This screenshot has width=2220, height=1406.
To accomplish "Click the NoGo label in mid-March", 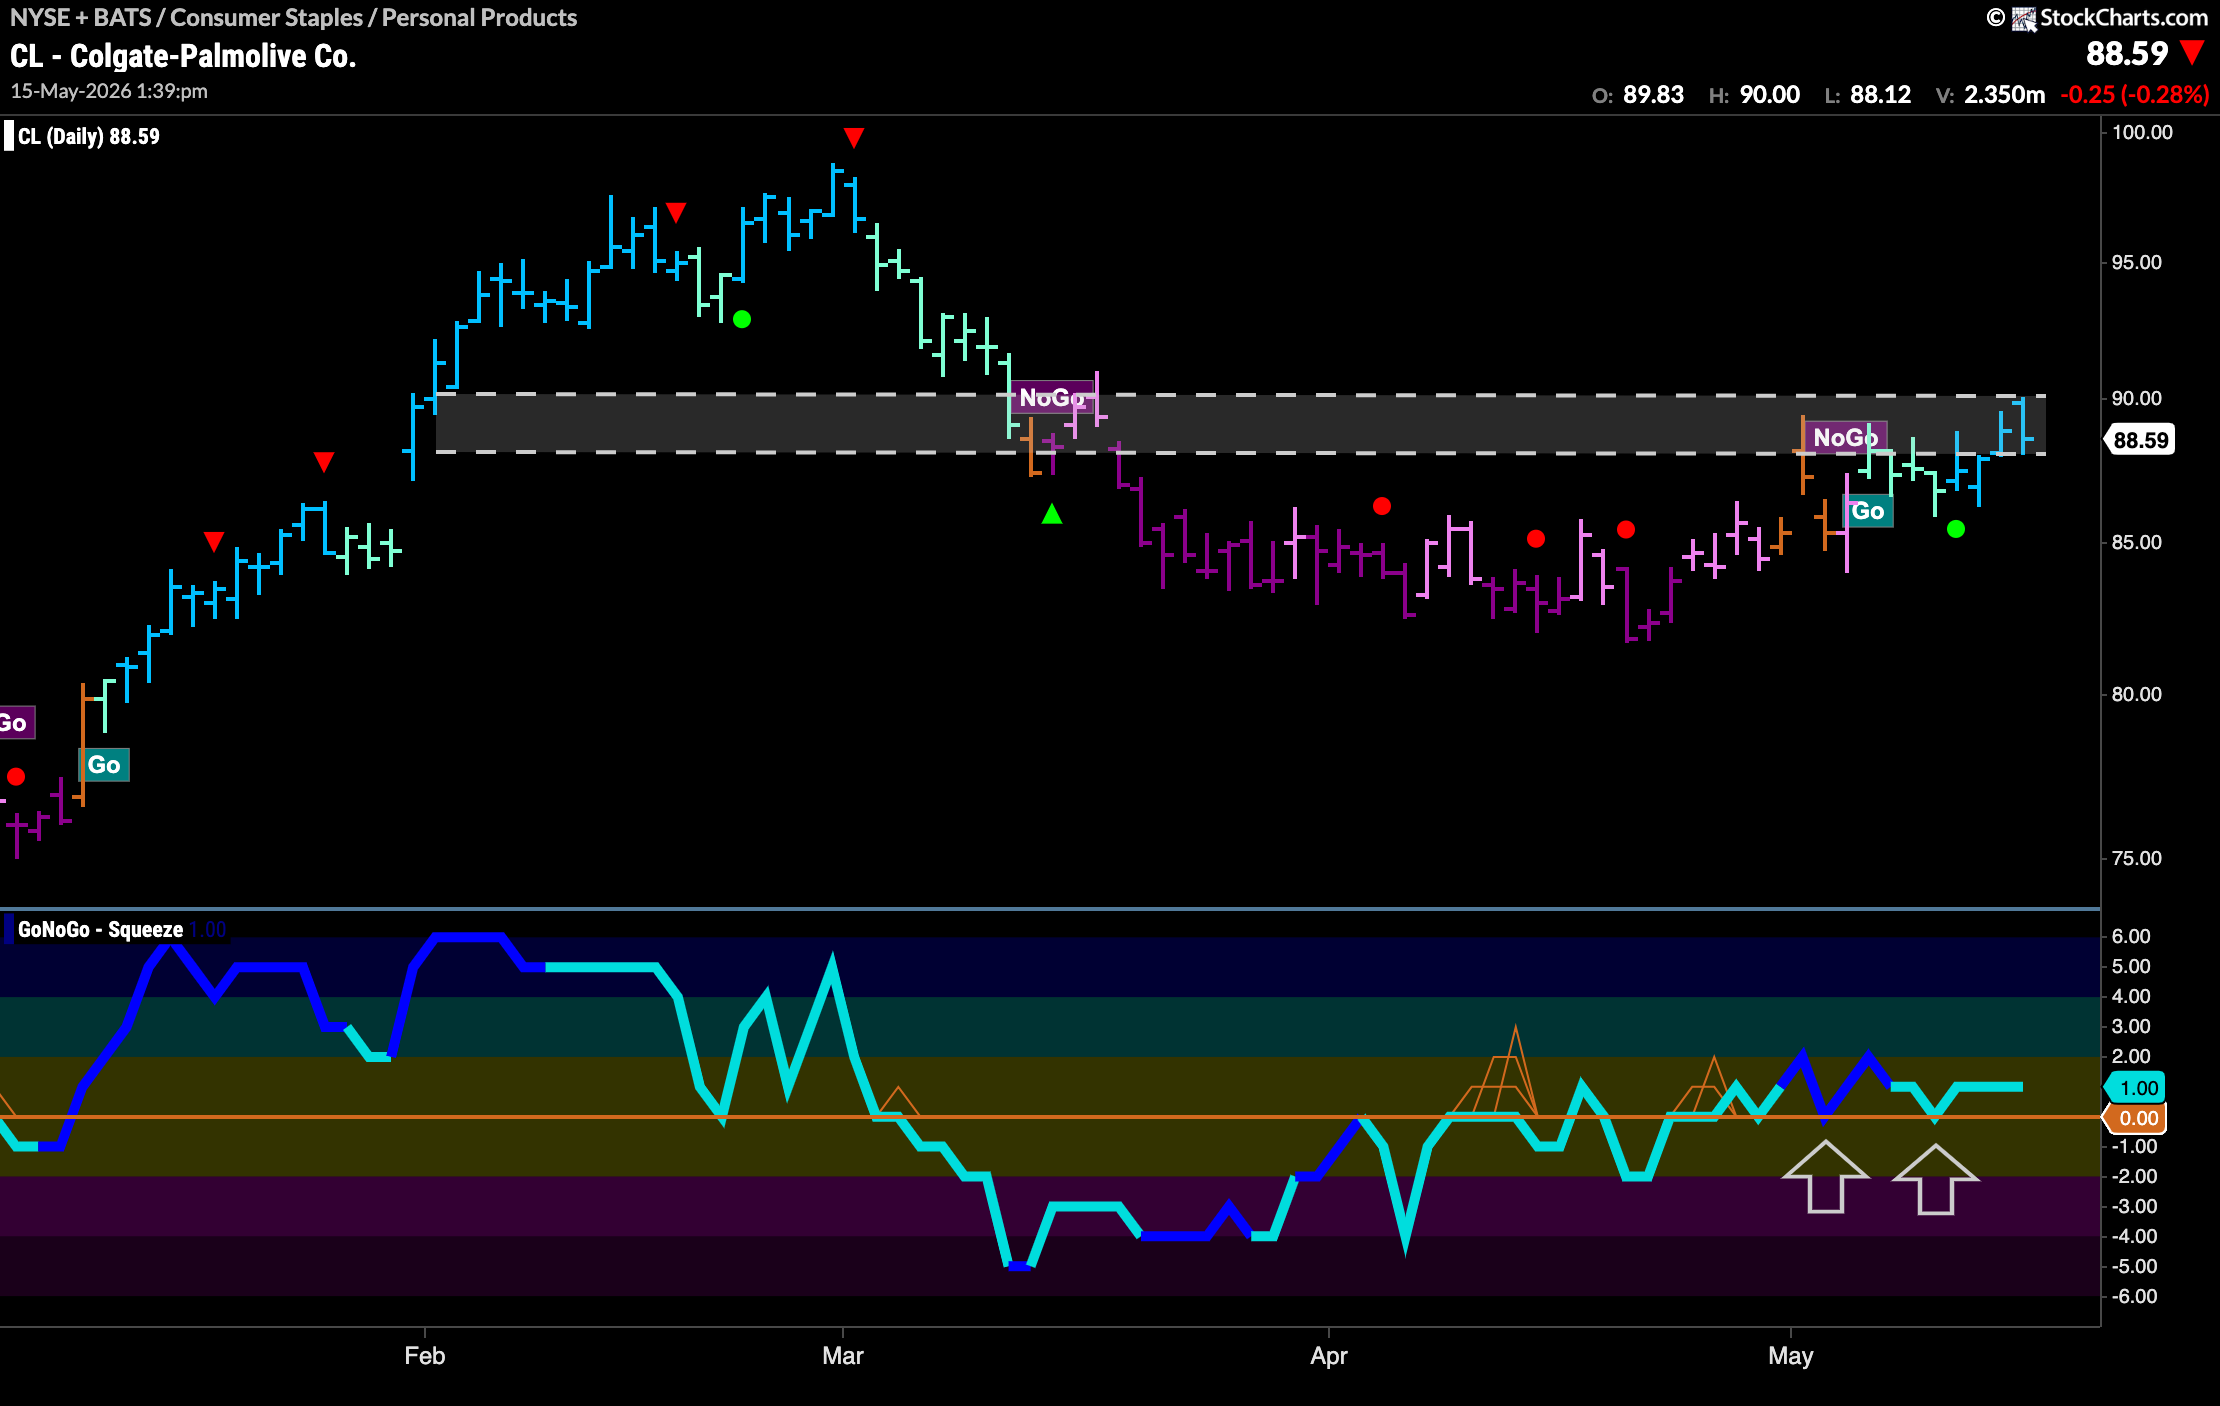I will pos(1051,397).
